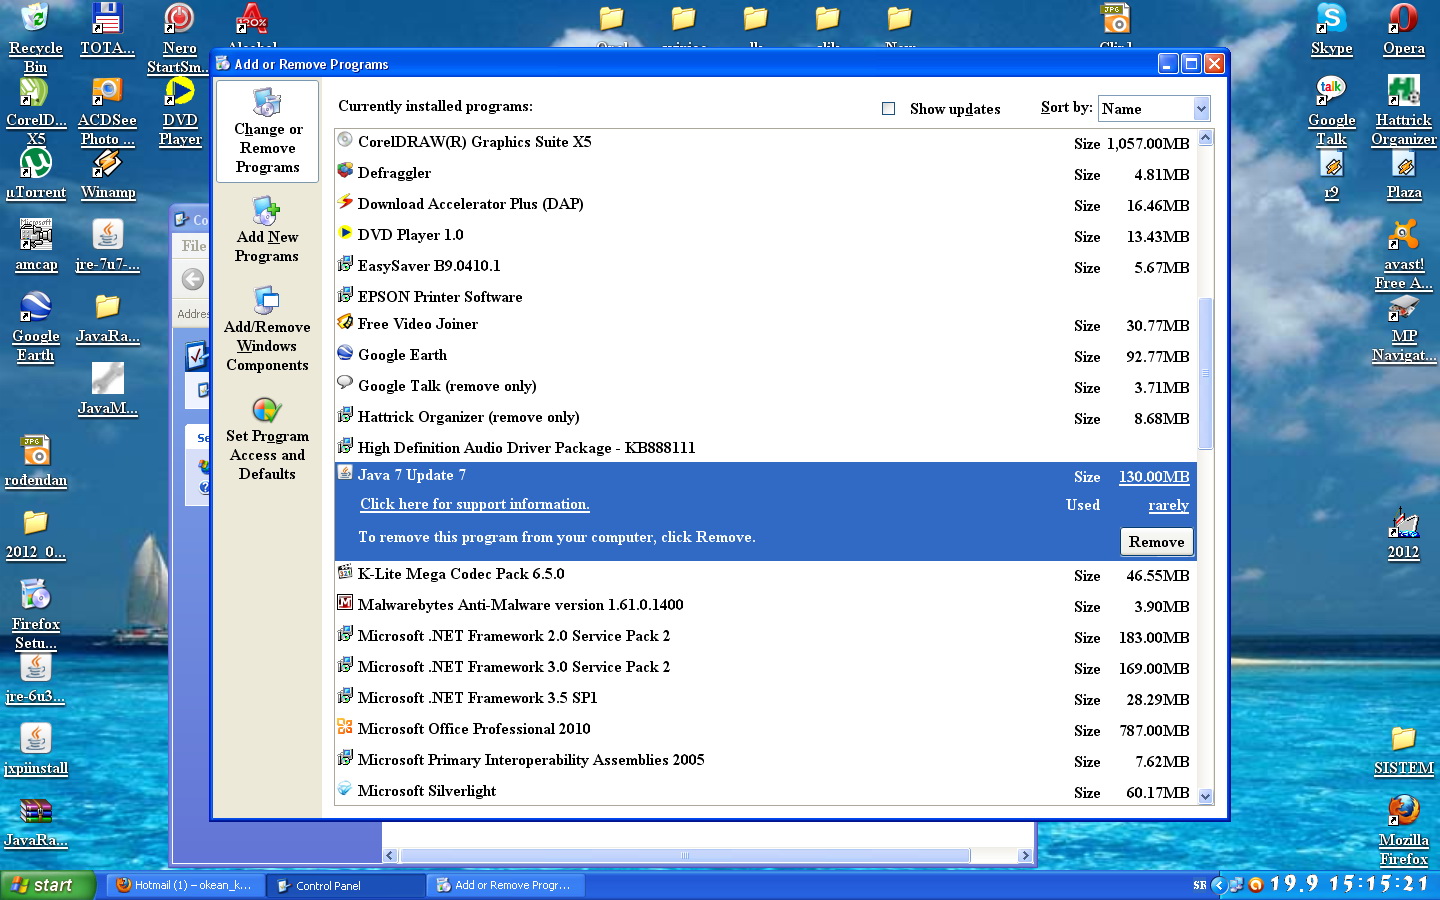
Task: Select Google Talk desktop shortcut
Action: [x=1331, y=110]
